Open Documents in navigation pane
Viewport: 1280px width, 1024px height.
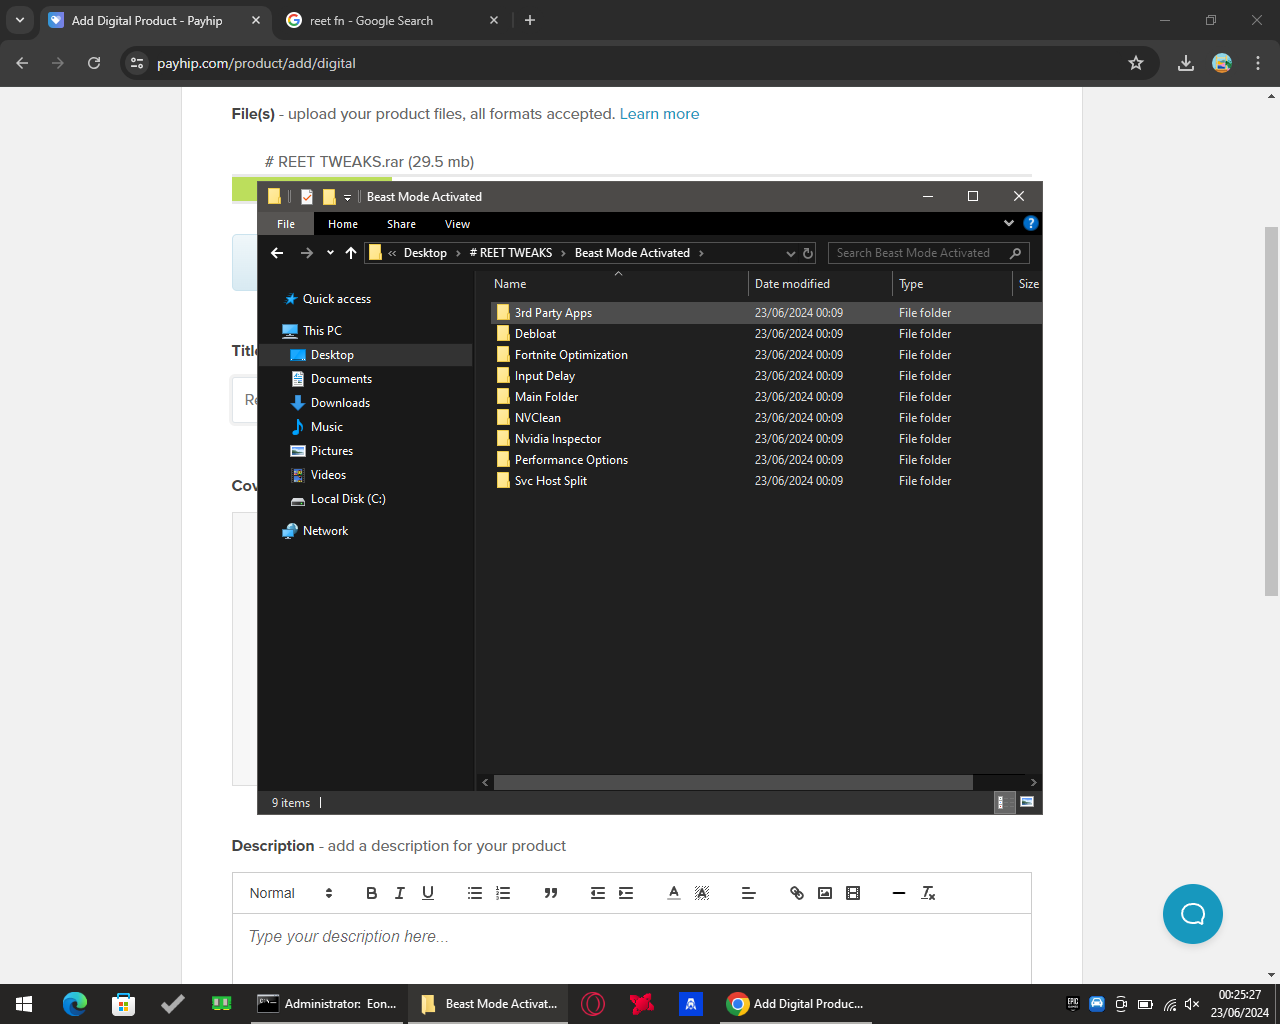coord(341,379)
